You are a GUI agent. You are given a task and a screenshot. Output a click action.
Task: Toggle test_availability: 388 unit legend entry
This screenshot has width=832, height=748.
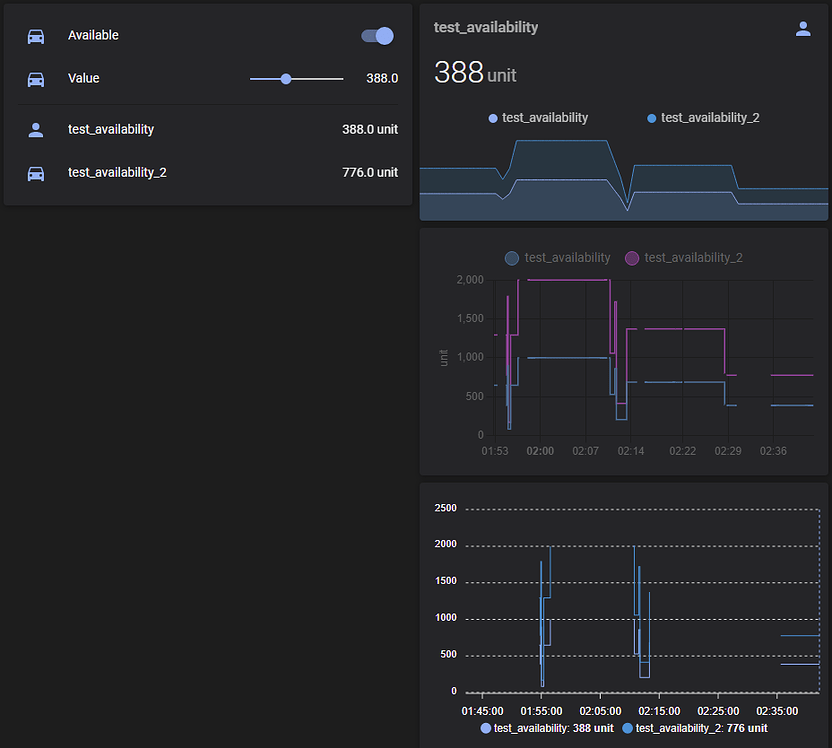547,728
